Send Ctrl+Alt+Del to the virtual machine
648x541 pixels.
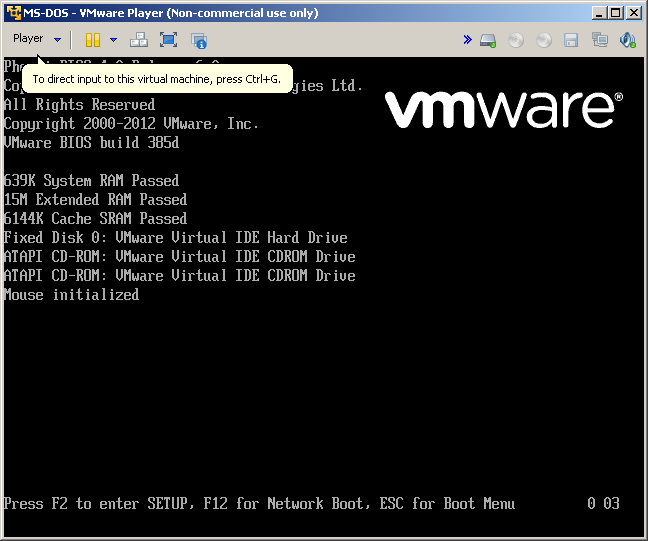point(139,40)
